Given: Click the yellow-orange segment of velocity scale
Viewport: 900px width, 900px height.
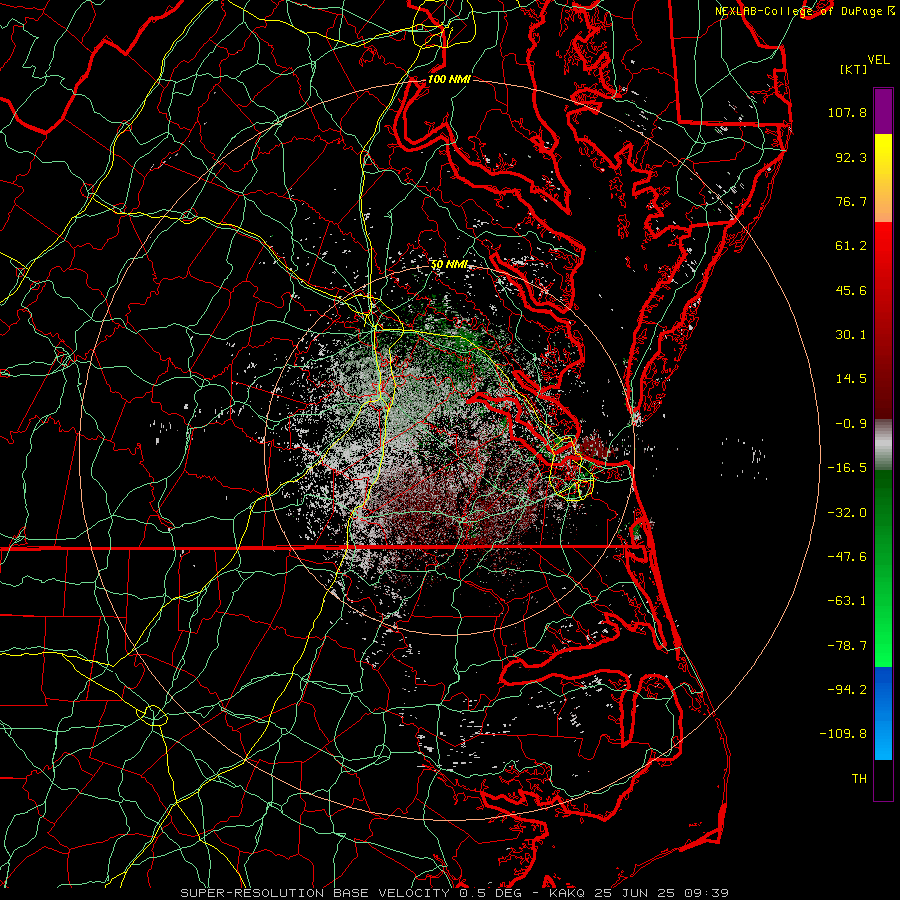Looking at the screenshot, I should pos(883,178).
